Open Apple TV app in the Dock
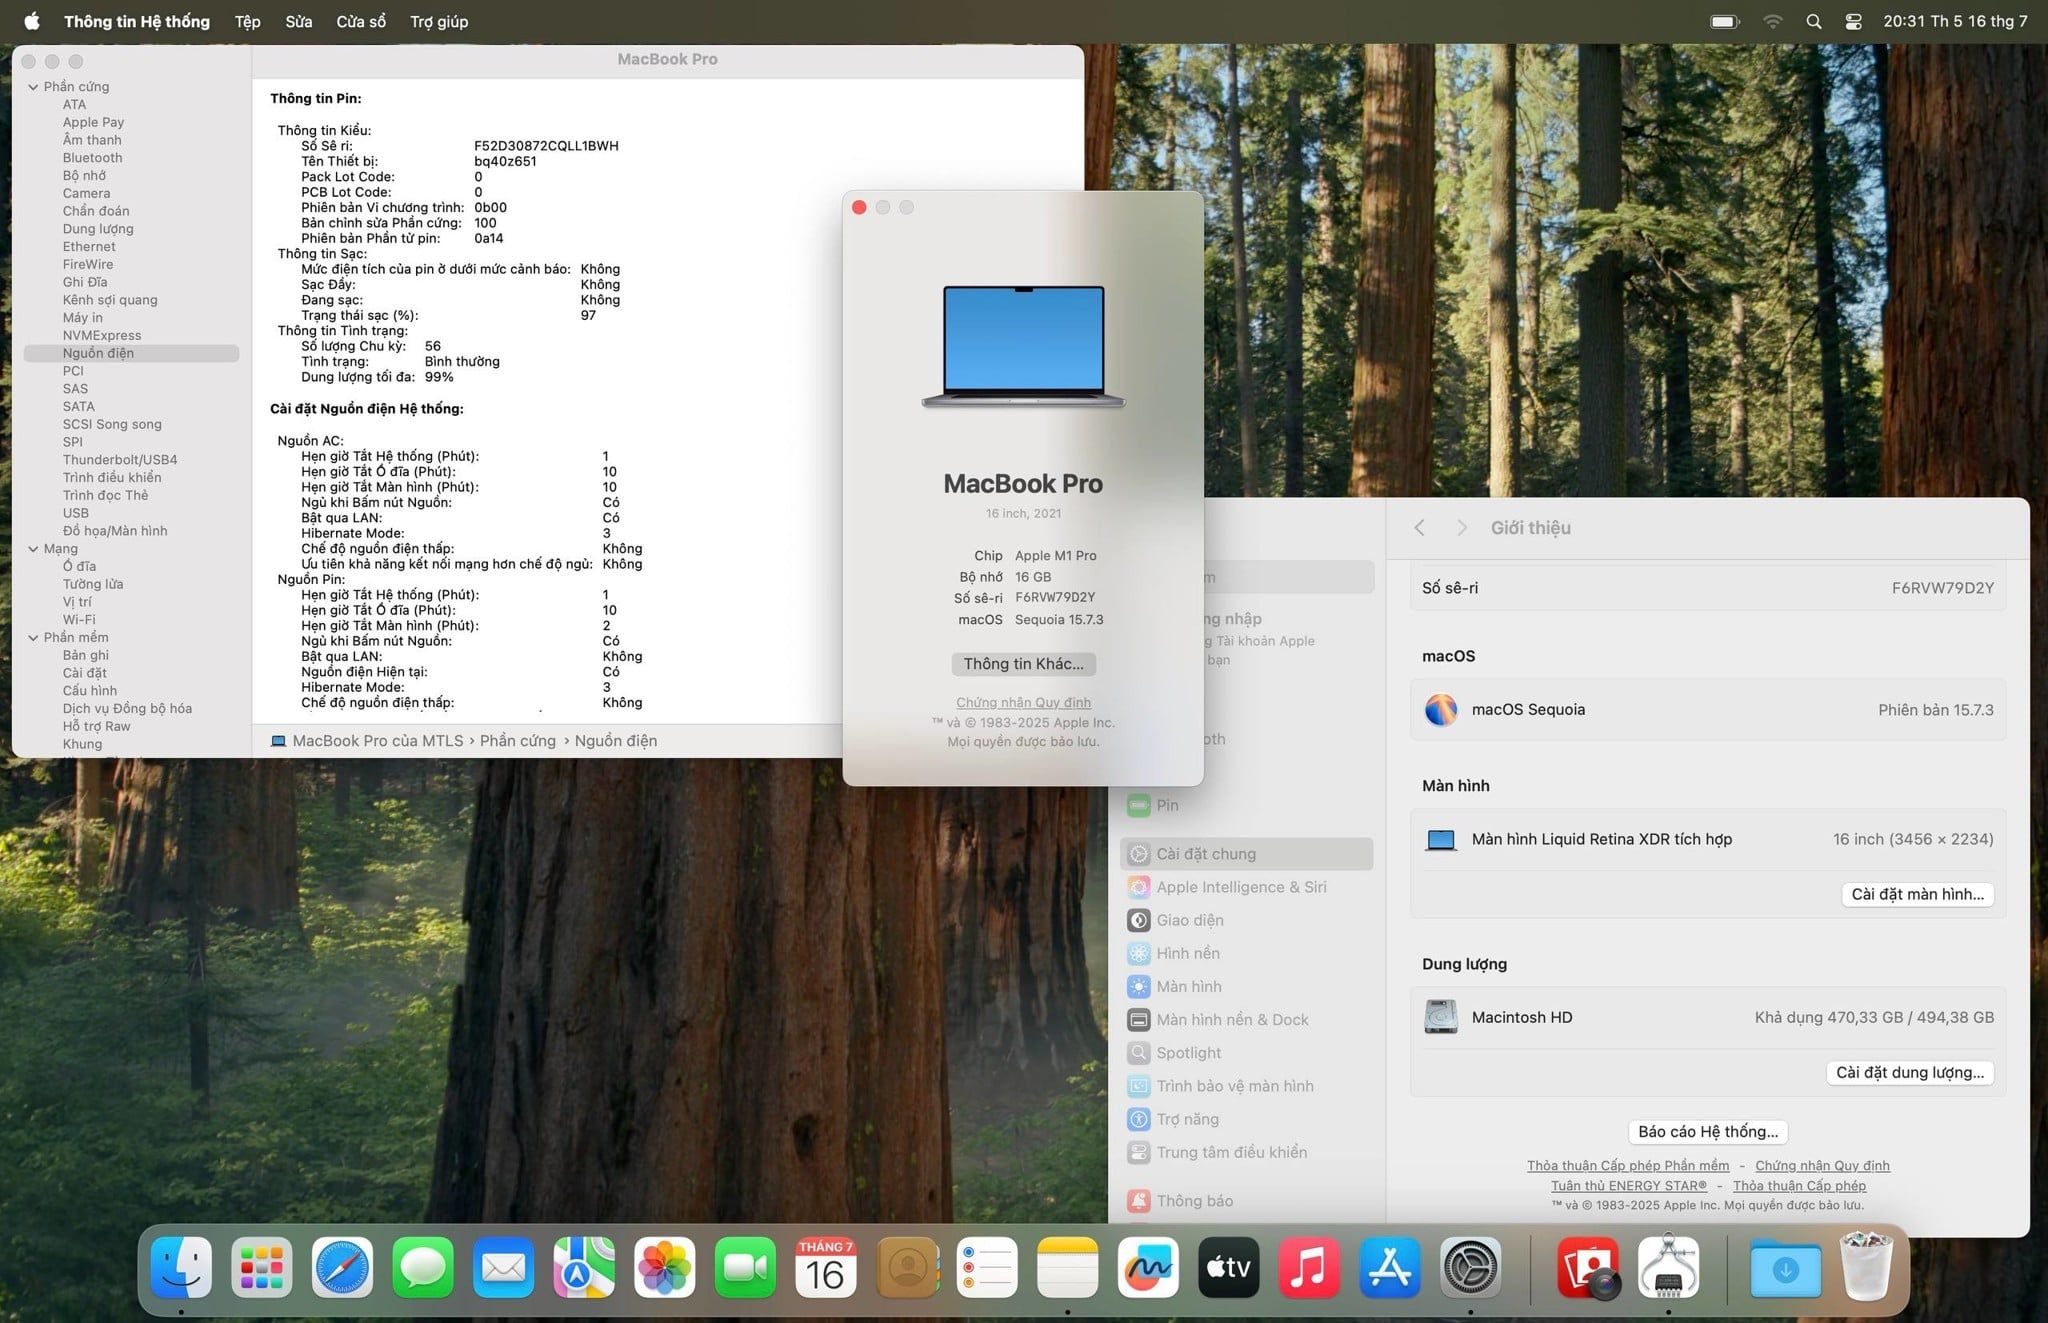Image resolution: width=2048 pixels, height=1323 pixels. pyautogui.click(x=1229, y=1267)
